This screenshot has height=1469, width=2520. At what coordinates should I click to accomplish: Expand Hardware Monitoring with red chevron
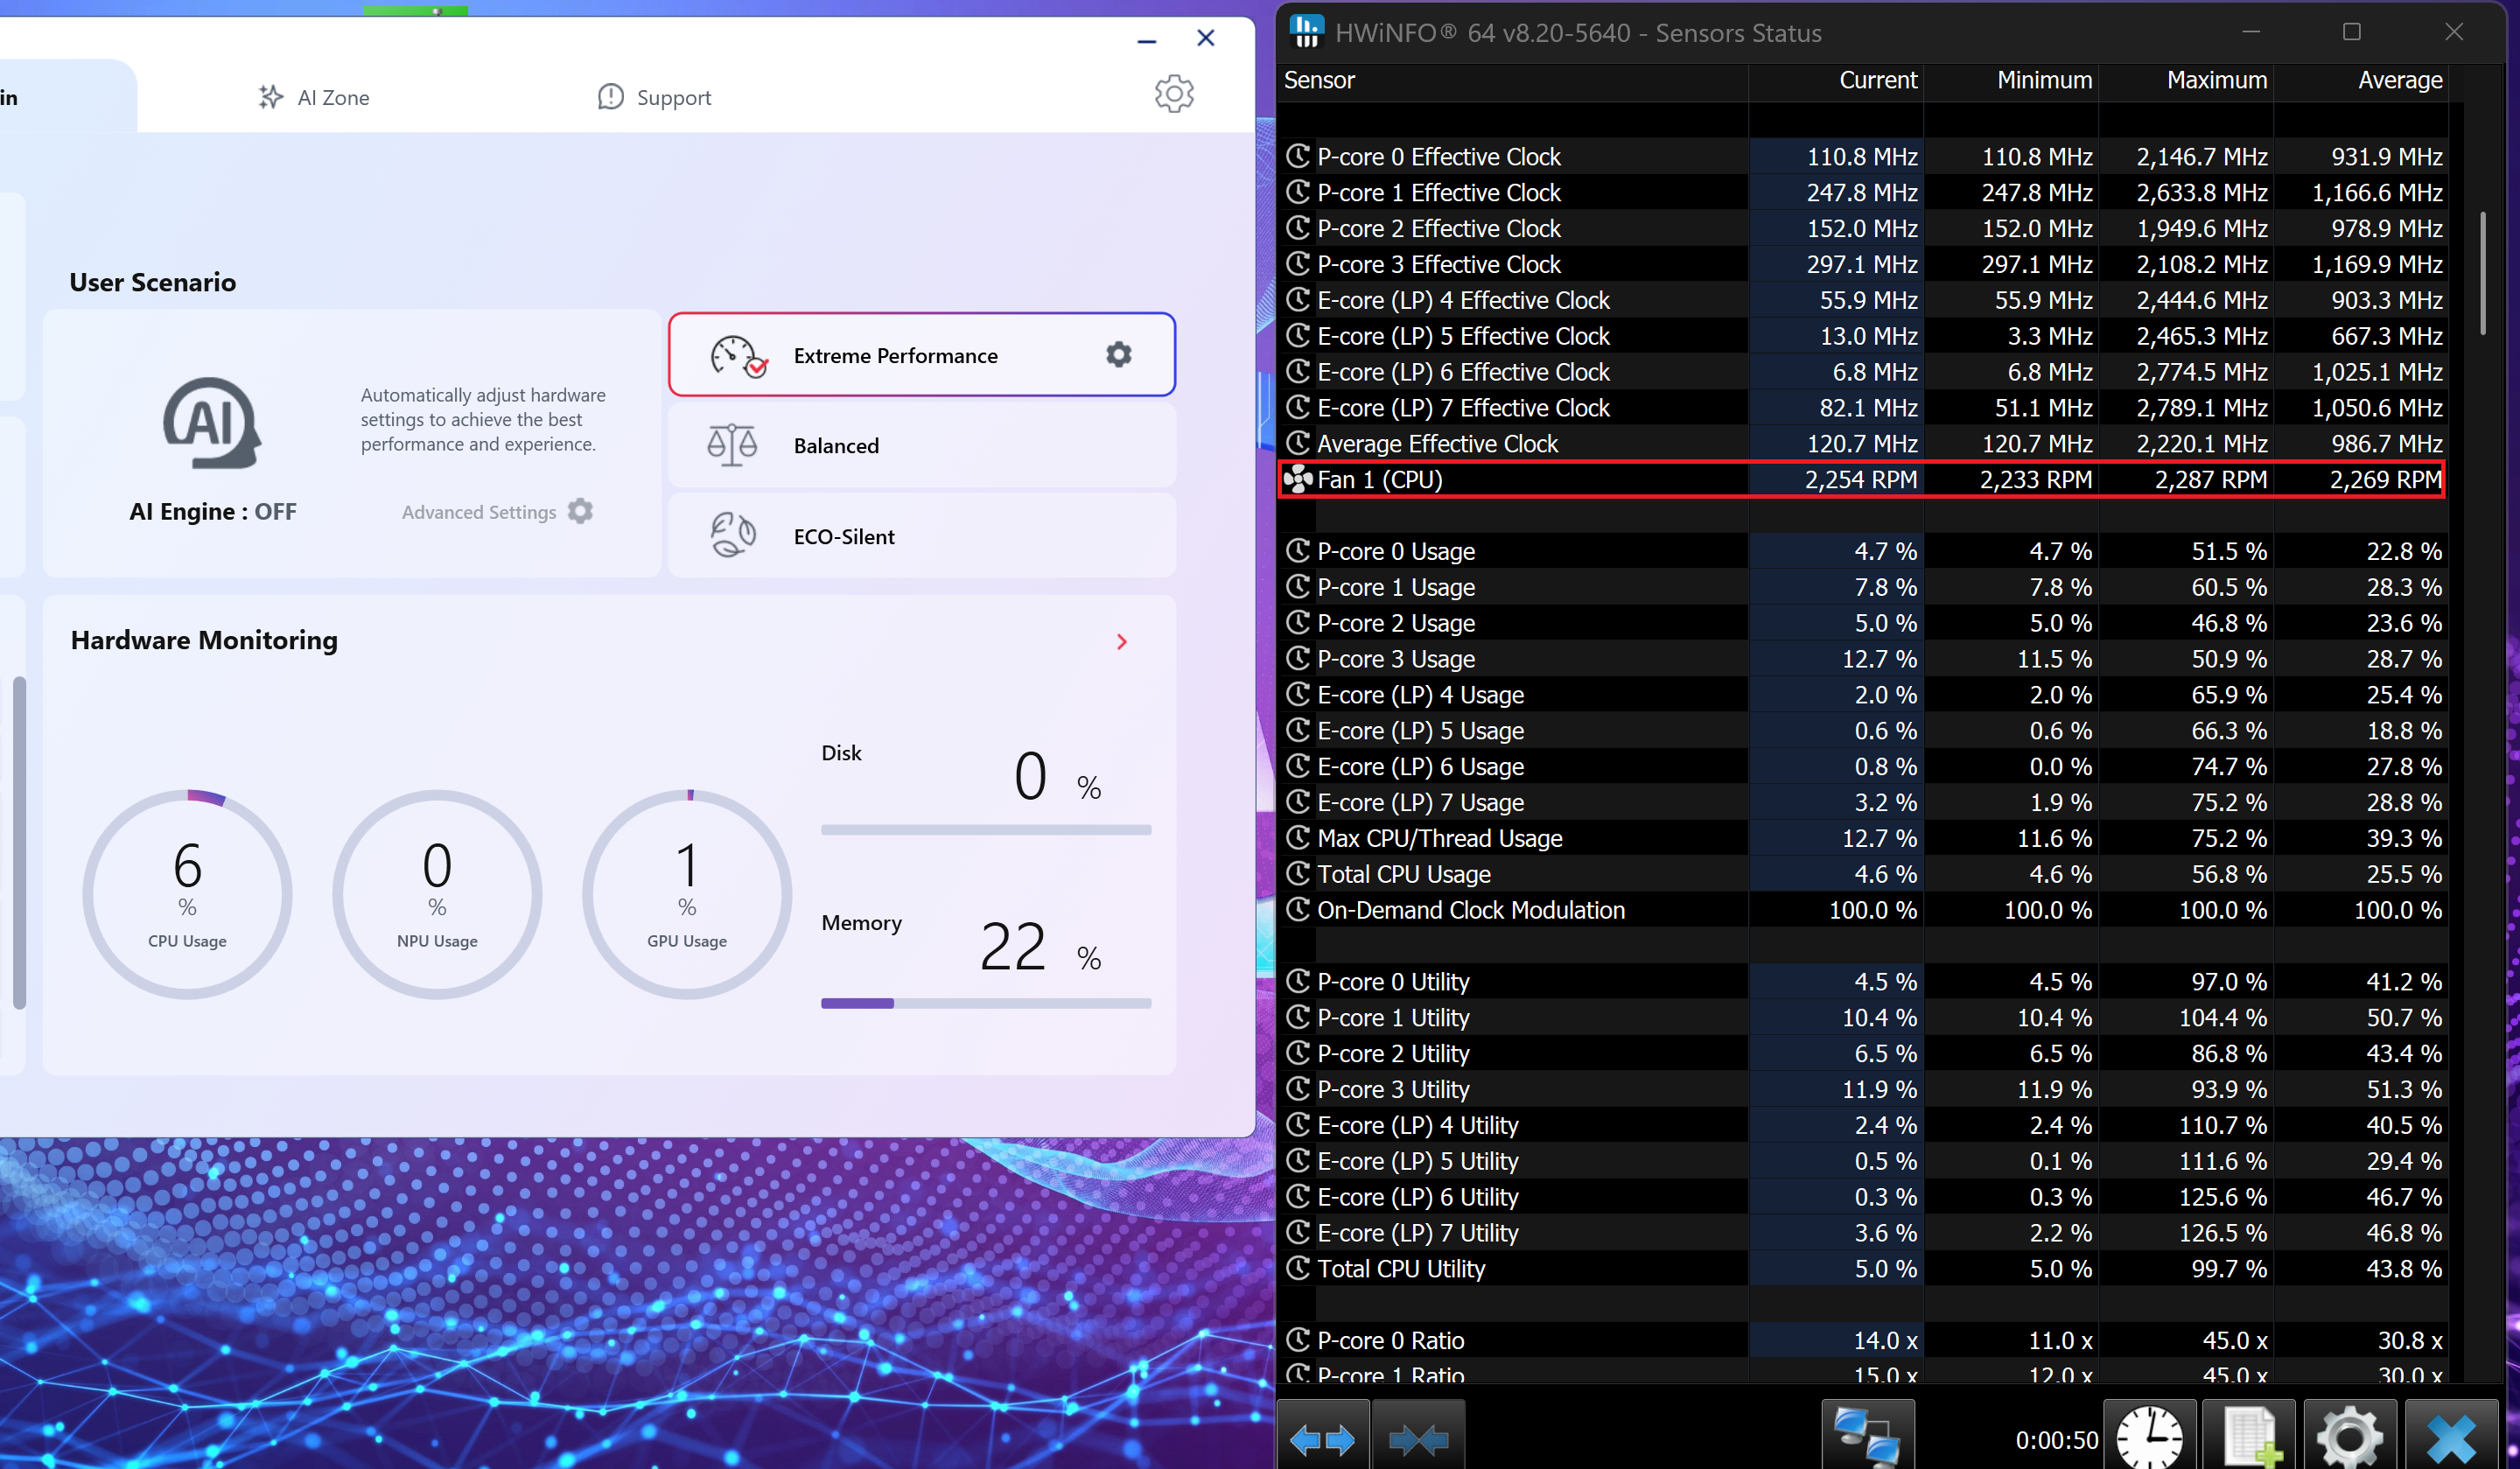pos(1122,642)
